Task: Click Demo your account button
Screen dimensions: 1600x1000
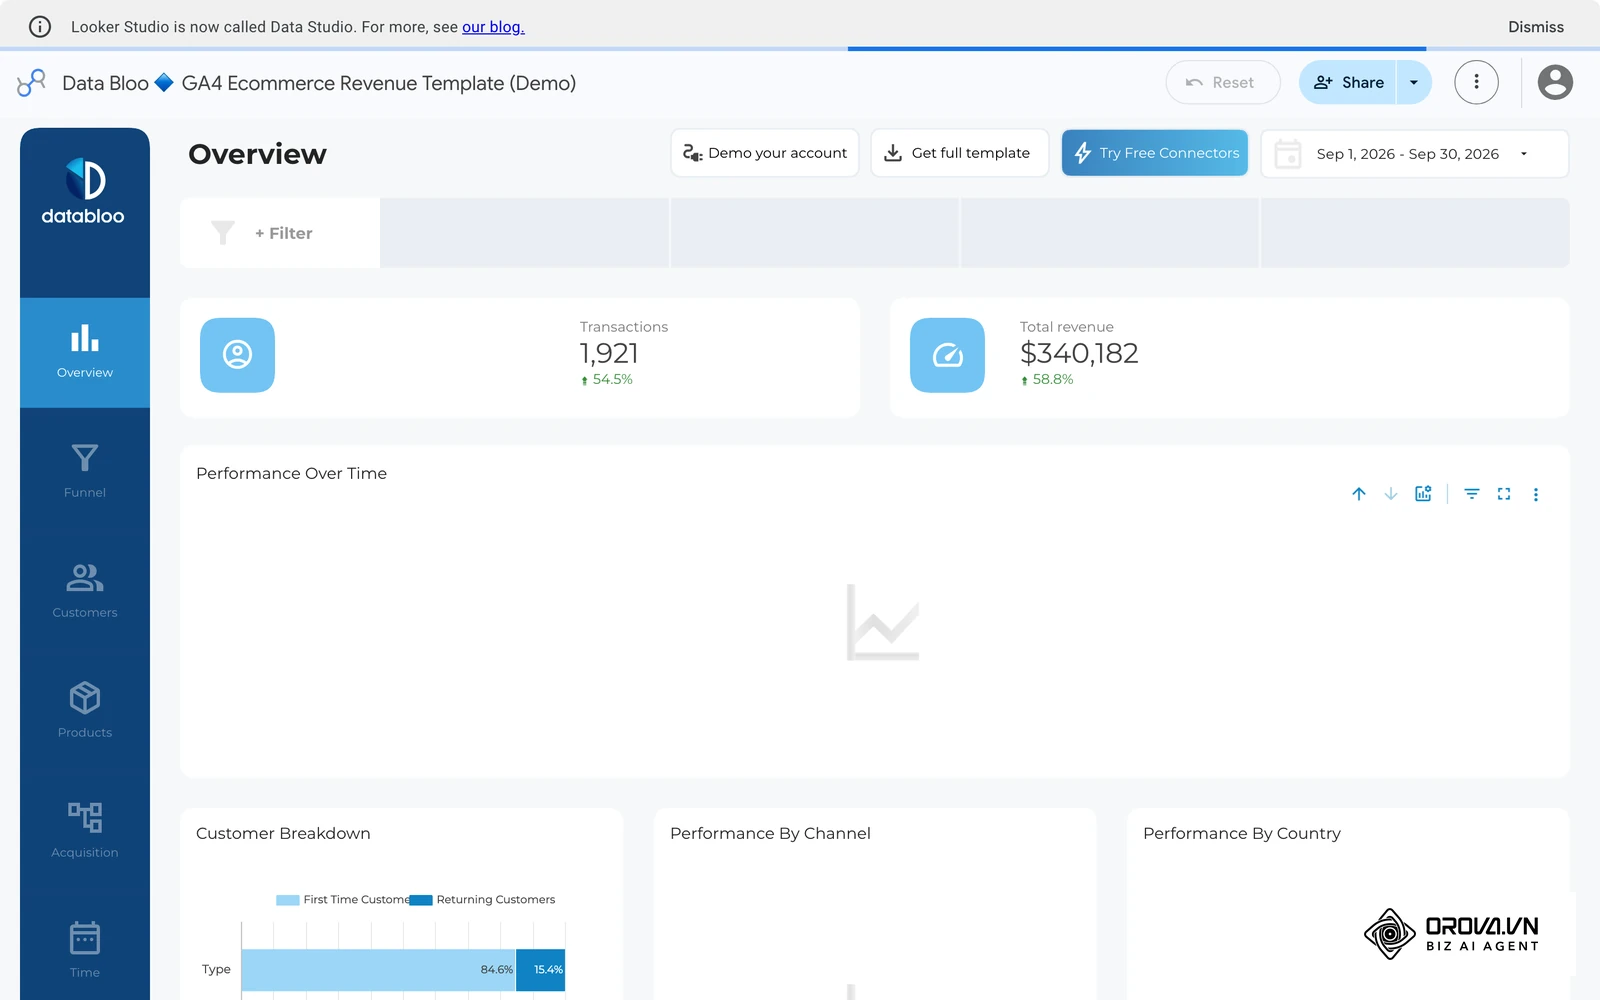Action: click(x=765, y=153)
